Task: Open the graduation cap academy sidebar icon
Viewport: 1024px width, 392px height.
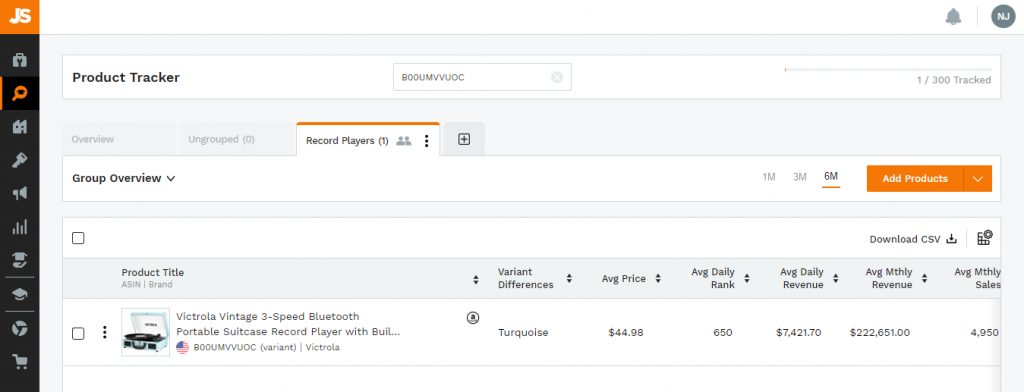Action: pos(20,295)
